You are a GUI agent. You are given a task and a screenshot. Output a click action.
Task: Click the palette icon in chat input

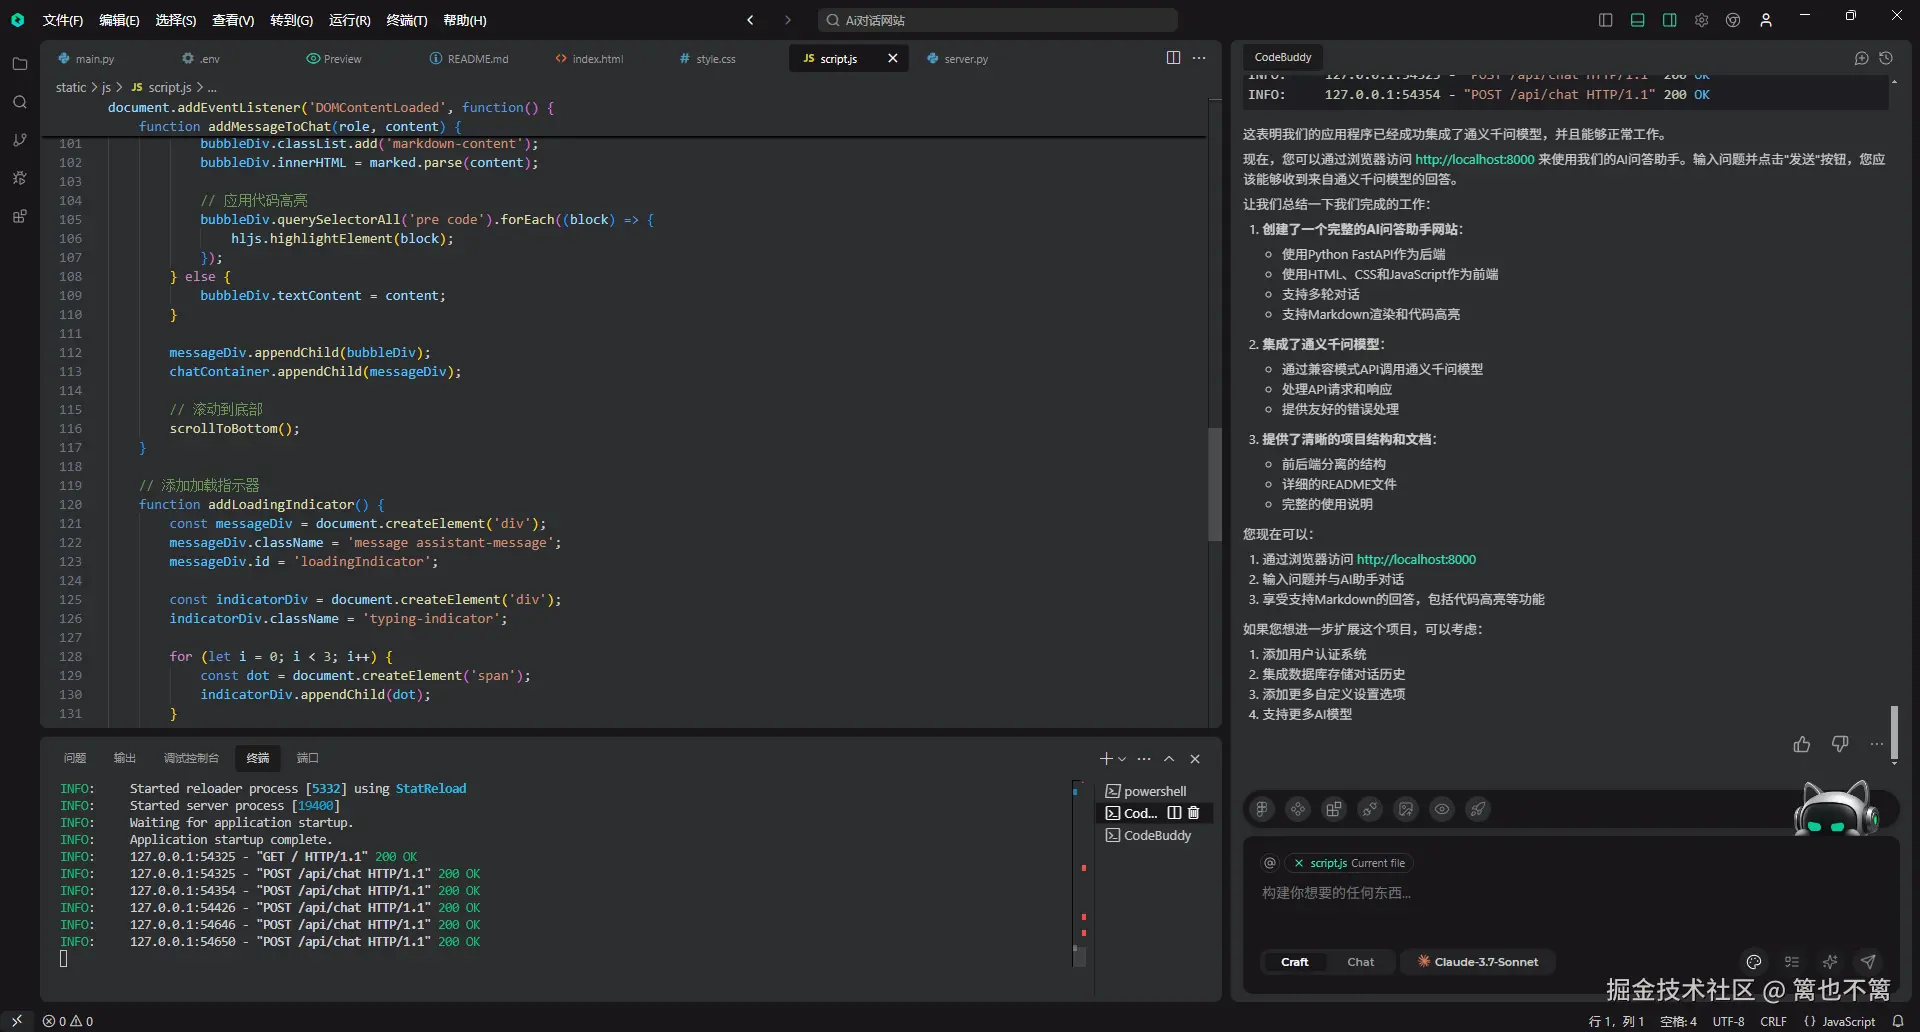[x=1754, y=962]
